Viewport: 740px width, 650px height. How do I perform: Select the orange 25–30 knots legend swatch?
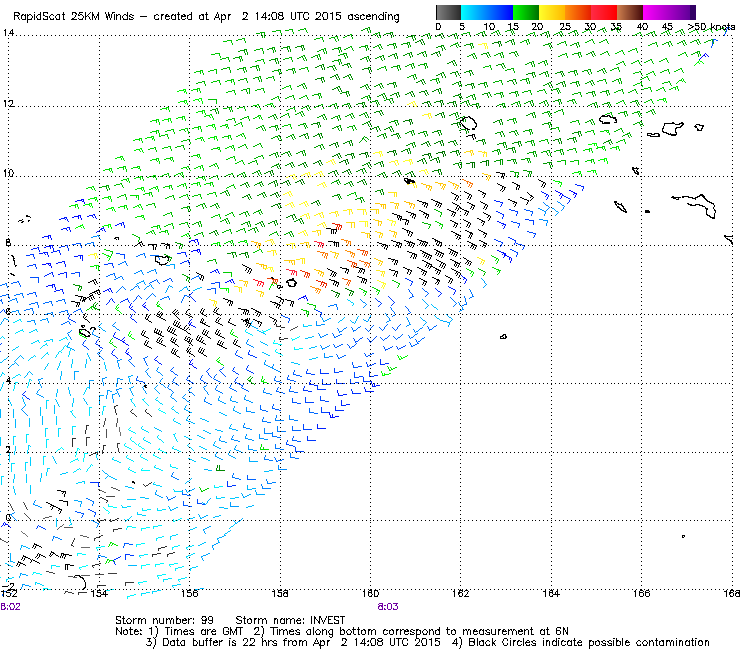578,12
